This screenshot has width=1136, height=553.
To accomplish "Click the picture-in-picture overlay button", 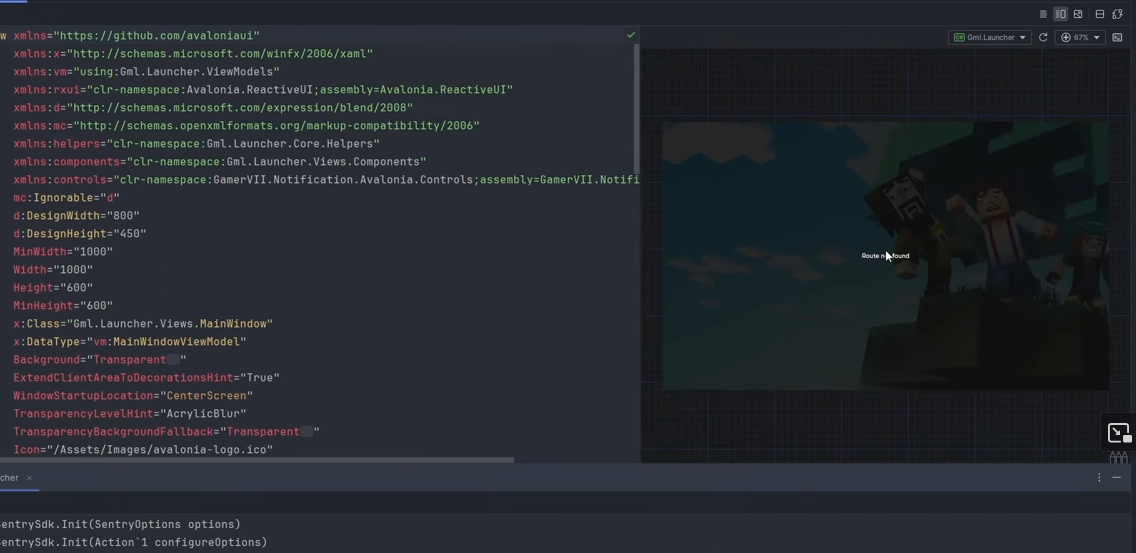I will [1119, 433].
